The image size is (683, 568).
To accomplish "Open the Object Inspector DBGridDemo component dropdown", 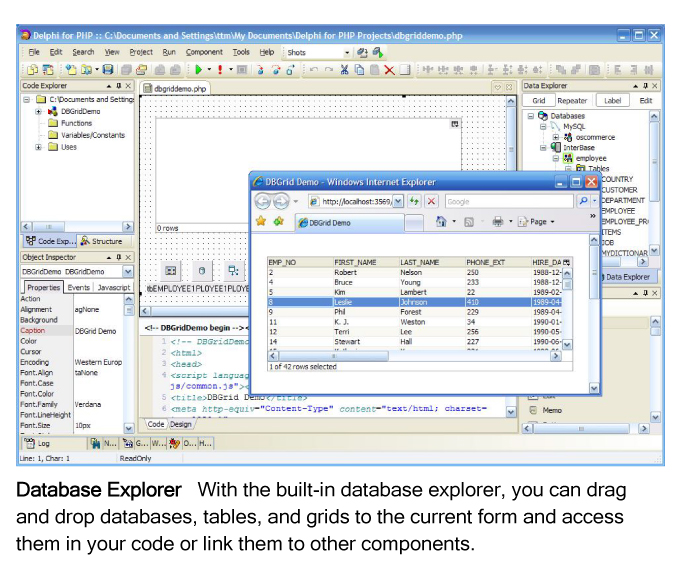I will [x=128, y=272].
